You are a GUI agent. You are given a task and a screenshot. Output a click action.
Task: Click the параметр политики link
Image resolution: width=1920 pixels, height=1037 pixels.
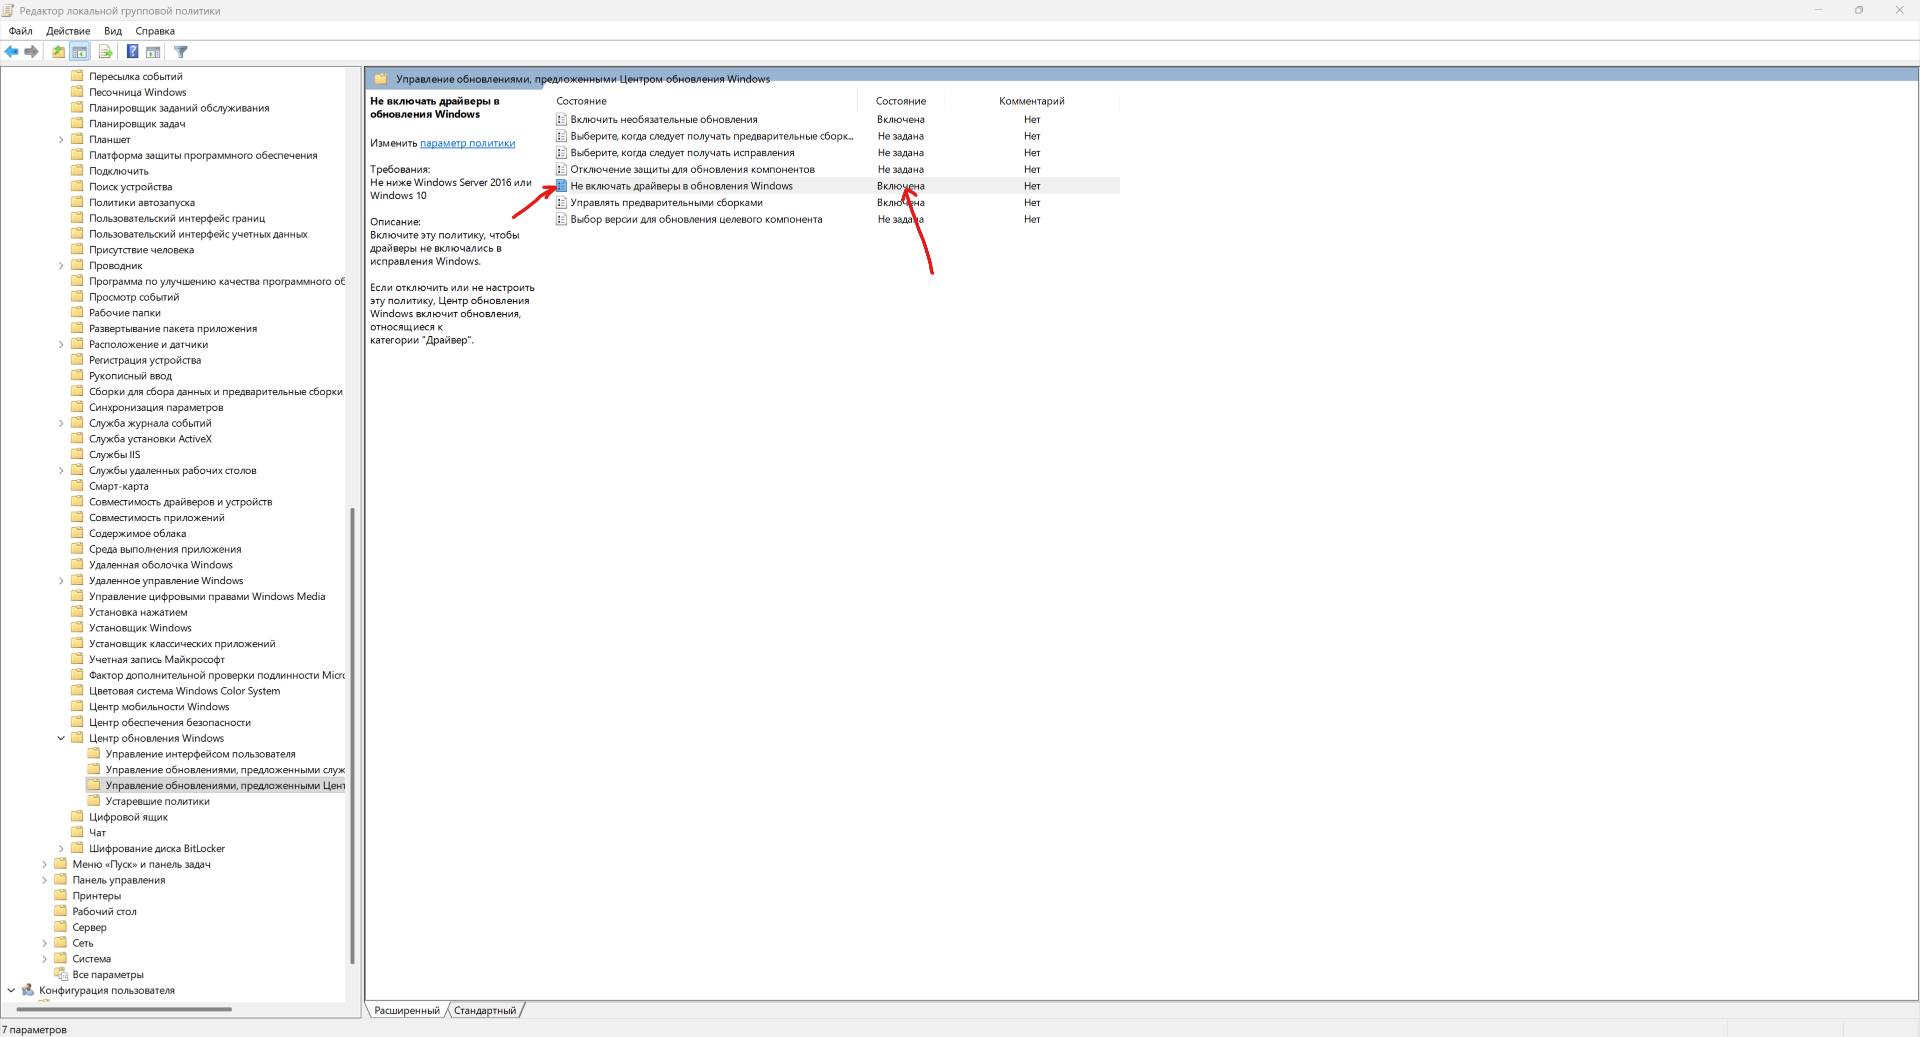[467, 144]
